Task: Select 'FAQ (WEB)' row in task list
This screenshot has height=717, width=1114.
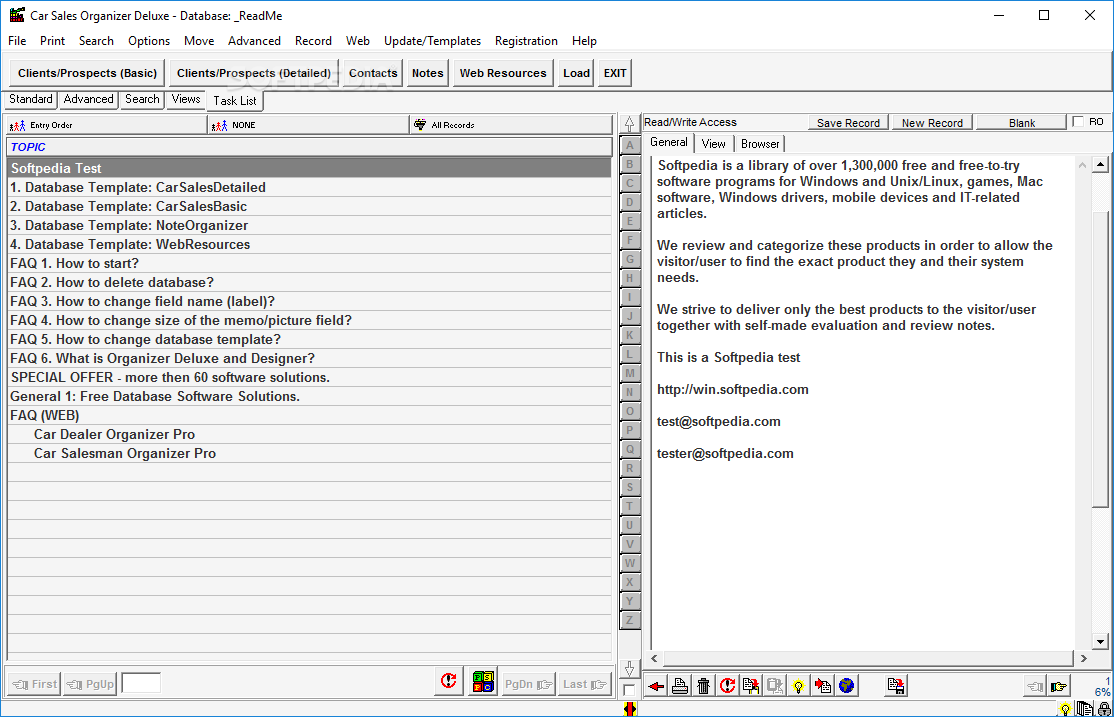Action: click(309, 415)
